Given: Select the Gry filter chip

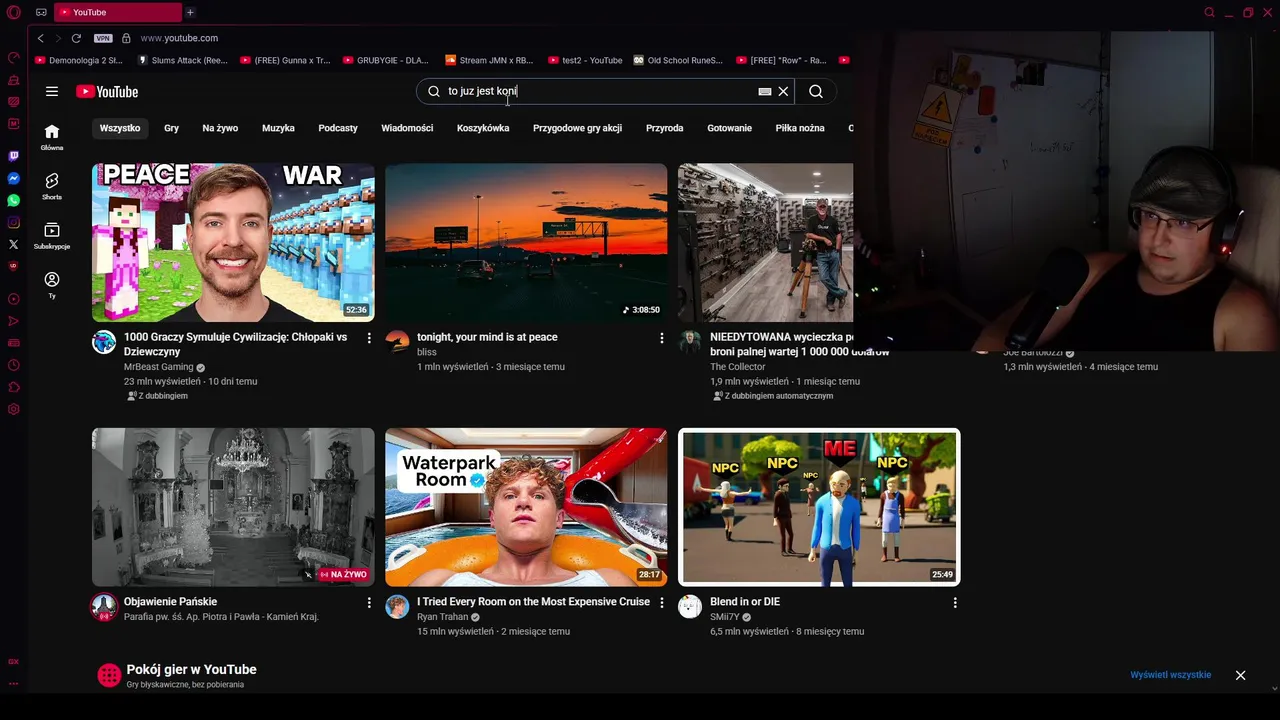Looking at the screenshot, I should tap(171, 128).
